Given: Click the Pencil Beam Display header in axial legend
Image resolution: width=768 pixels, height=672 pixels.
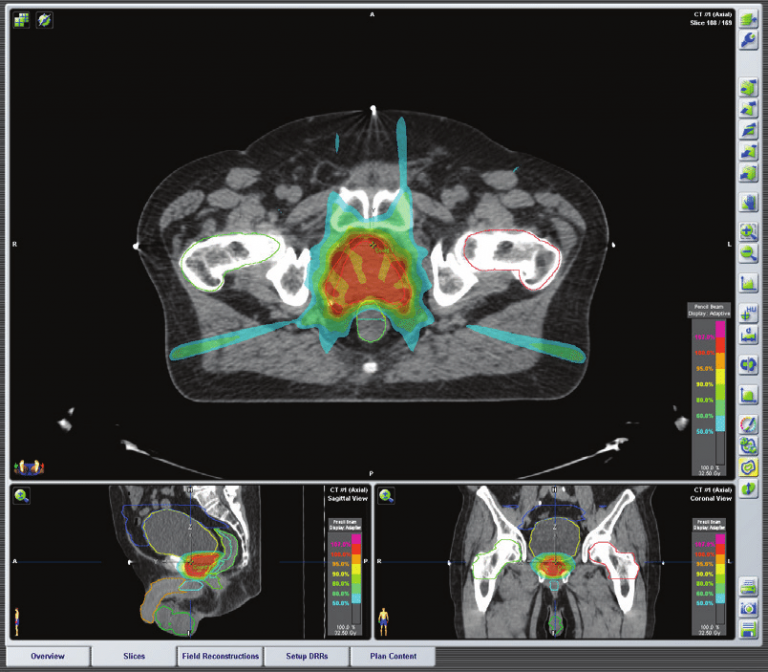Looking at the screenshot, I should point(709,310).
